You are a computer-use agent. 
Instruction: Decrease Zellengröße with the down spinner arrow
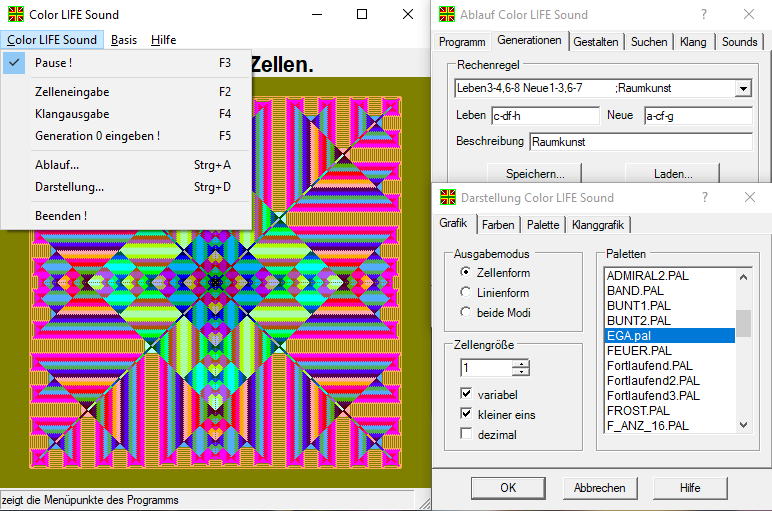[520, 372]
